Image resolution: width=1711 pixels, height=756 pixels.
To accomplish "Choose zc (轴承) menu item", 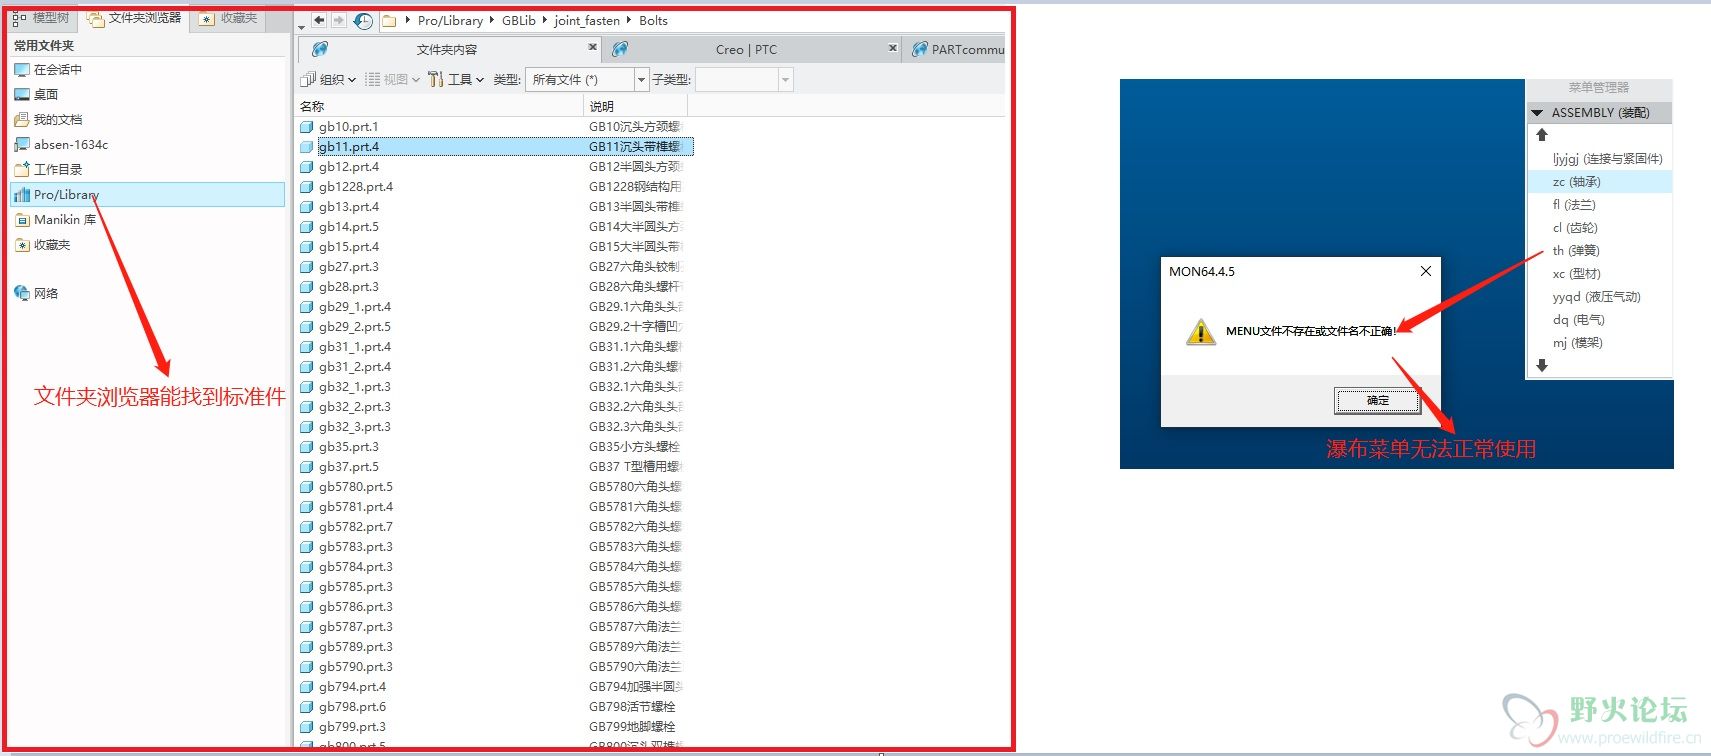I will click(x=1577, y=182).
